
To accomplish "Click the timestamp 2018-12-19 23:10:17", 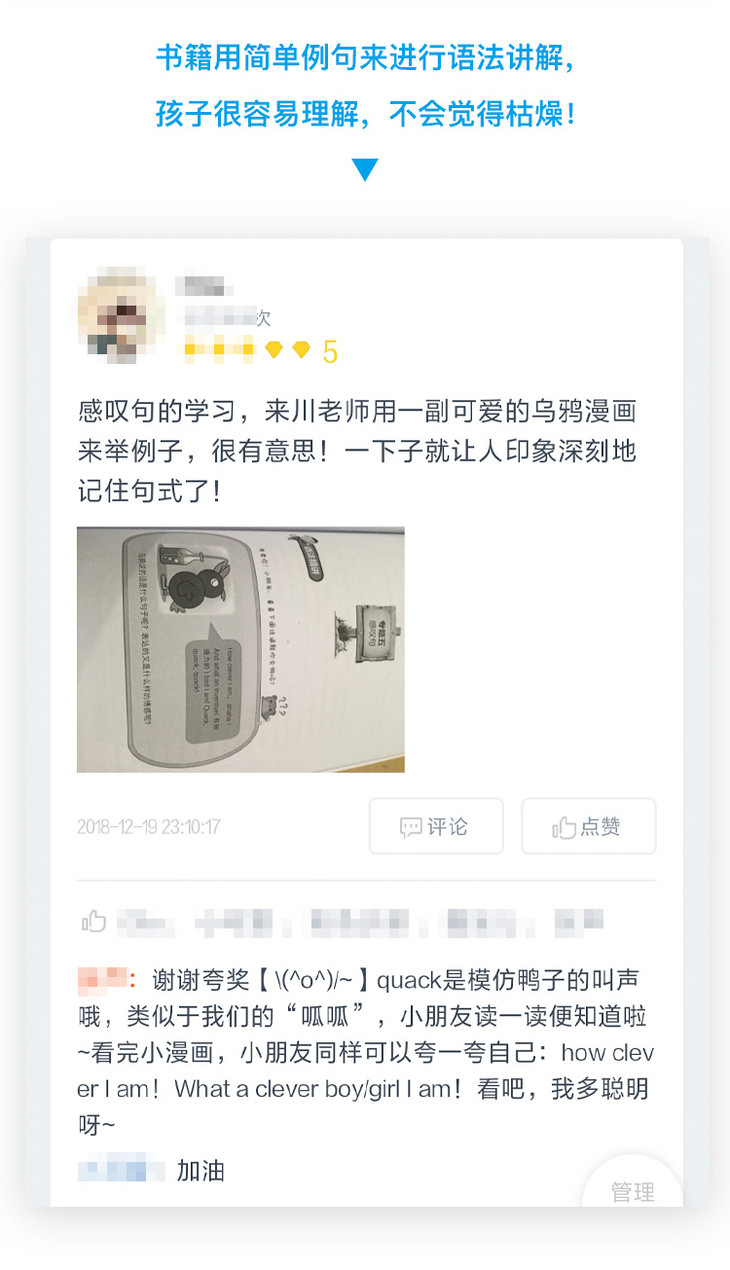I will [x=149, y=827].
